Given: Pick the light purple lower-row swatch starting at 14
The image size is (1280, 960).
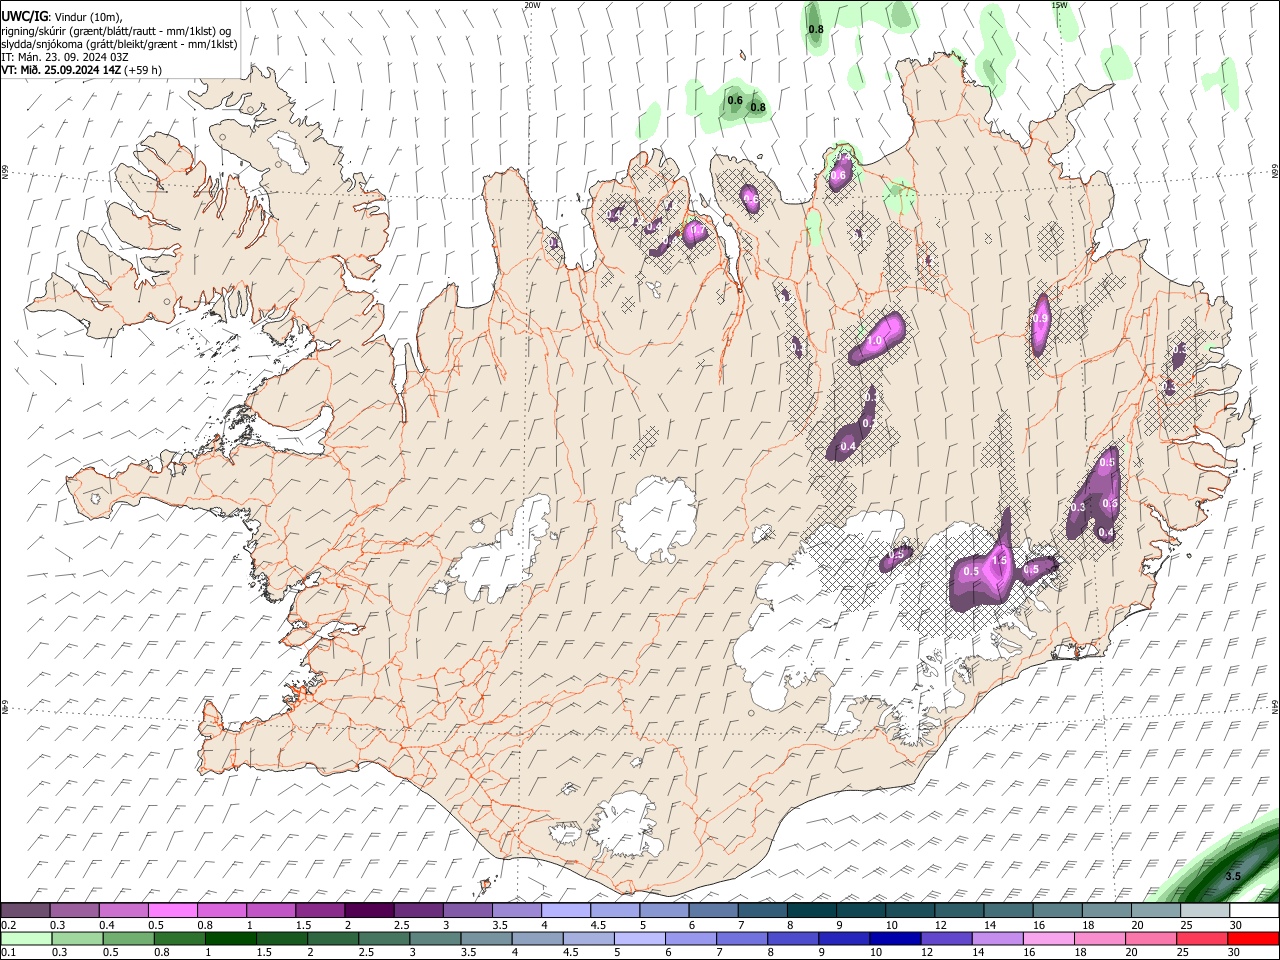Looking at the screenshot, I should [x=996, y=938].
